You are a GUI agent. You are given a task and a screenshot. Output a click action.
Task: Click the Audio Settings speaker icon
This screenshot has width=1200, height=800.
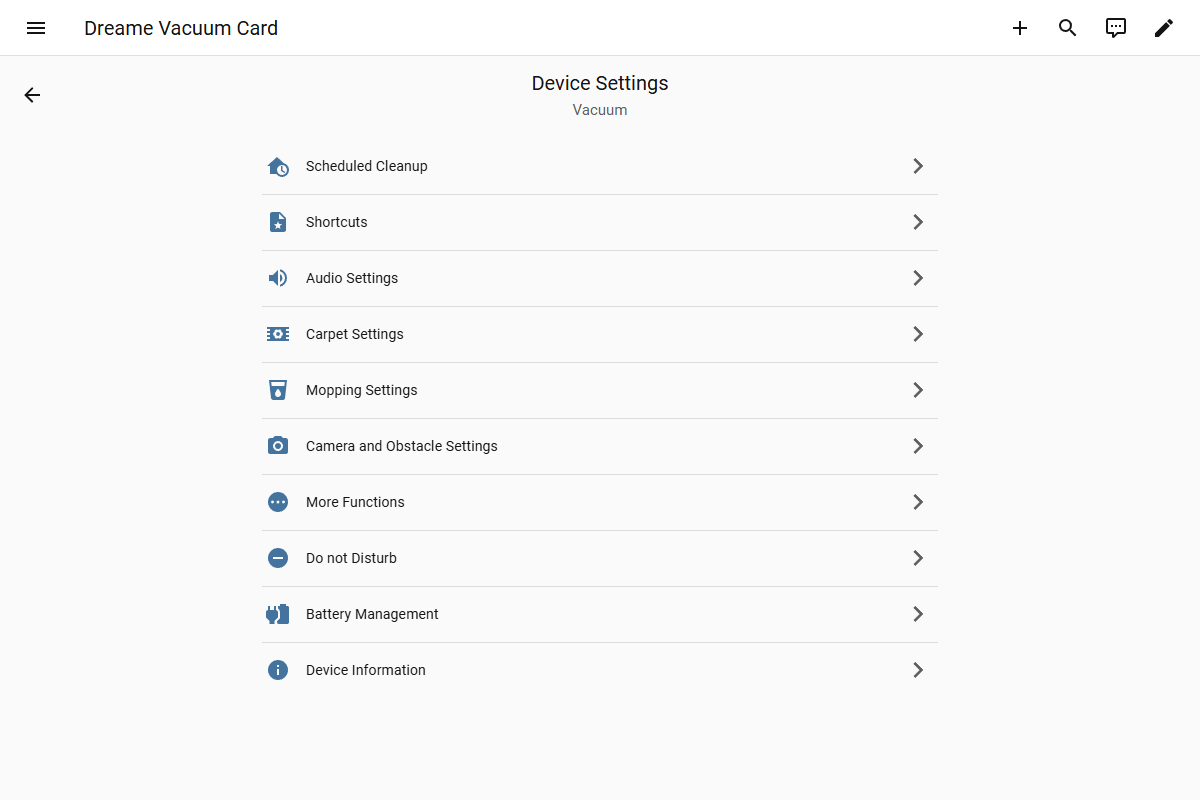[x=278, y=278]
